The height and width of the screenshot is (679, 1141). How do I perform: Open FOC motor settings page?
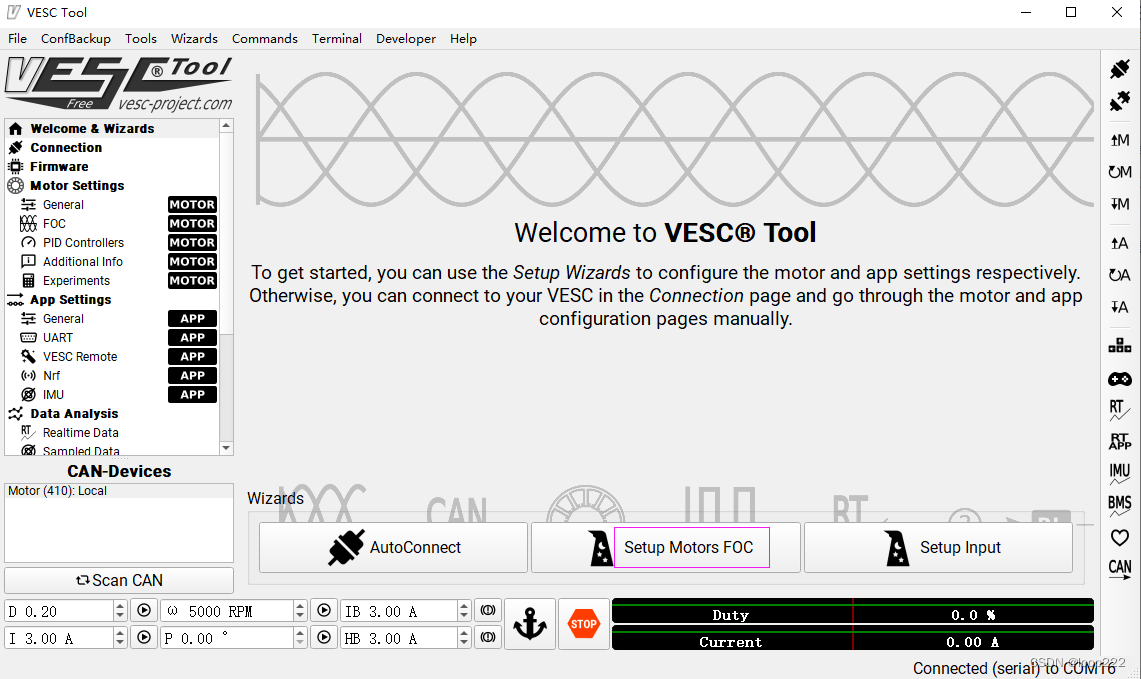(112, 223)
